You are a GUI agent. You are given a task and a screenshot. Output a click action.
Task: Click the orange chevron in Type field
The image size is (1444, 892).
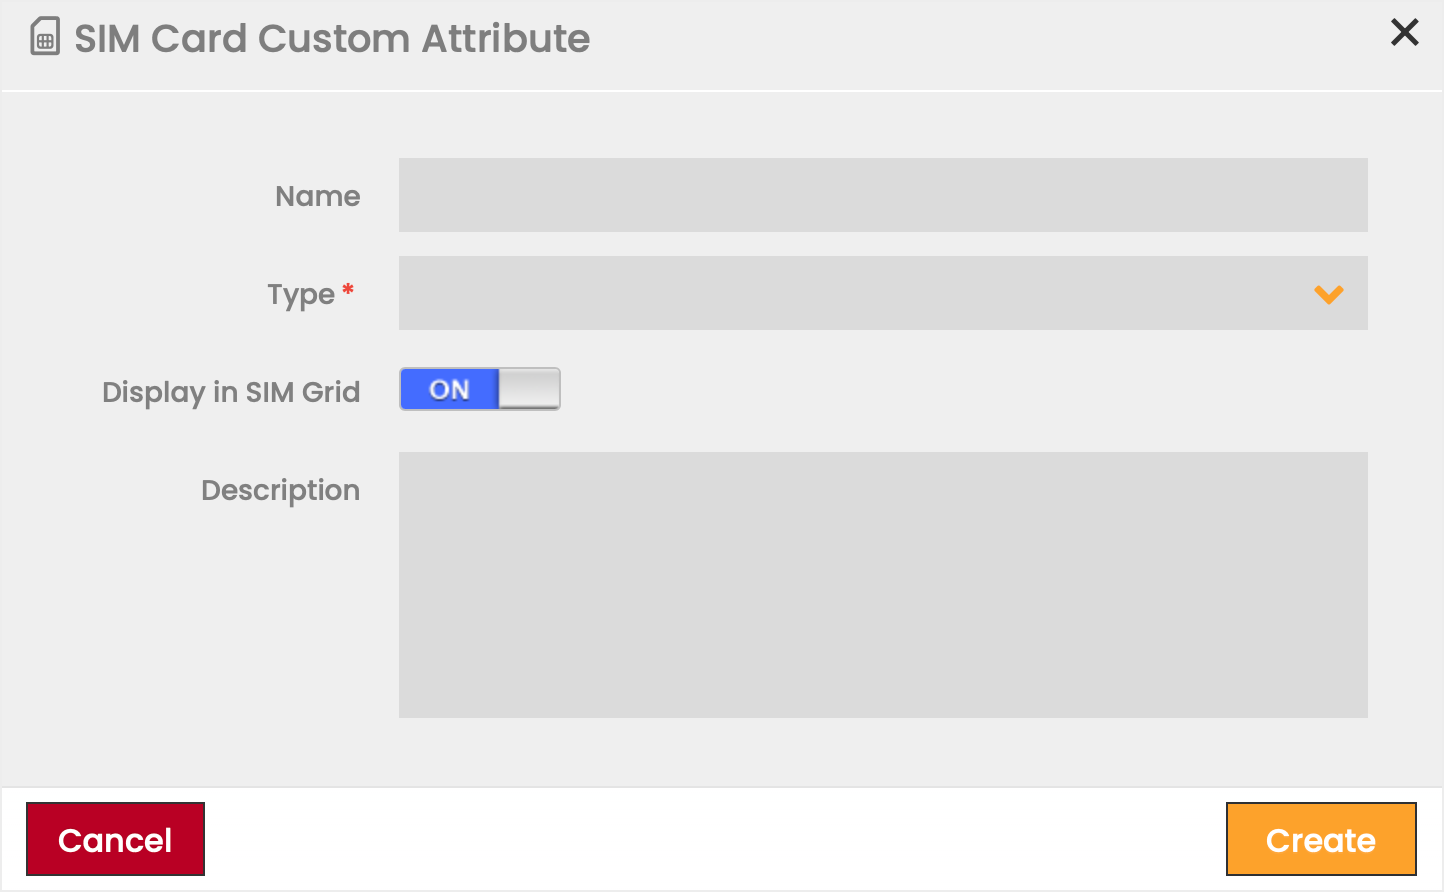point(1328,294)
